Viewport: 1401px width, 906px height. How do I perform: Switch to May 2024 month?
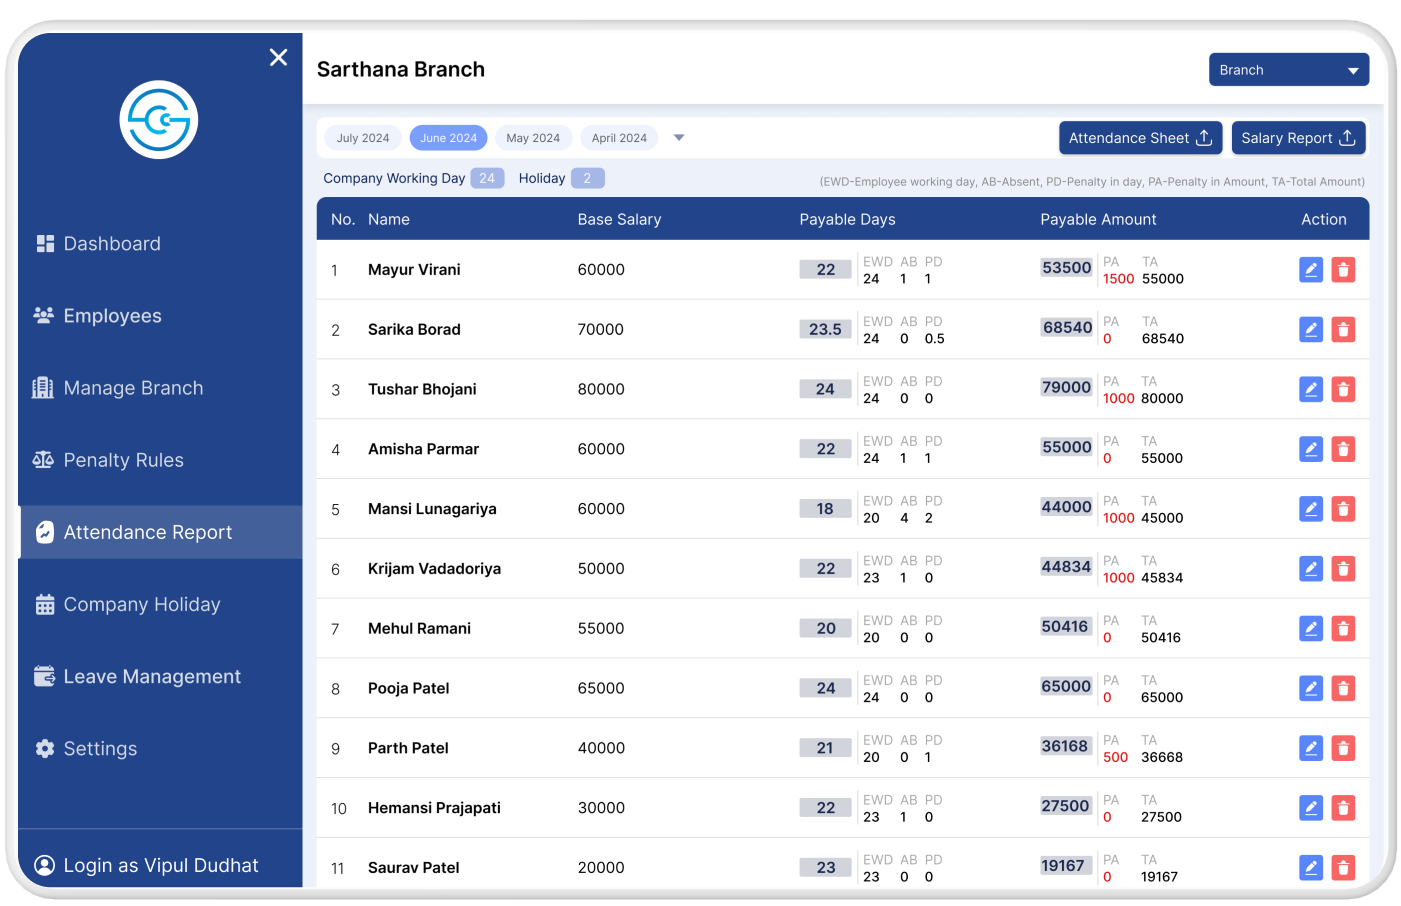pyautogui.click(x=533, y=138)
